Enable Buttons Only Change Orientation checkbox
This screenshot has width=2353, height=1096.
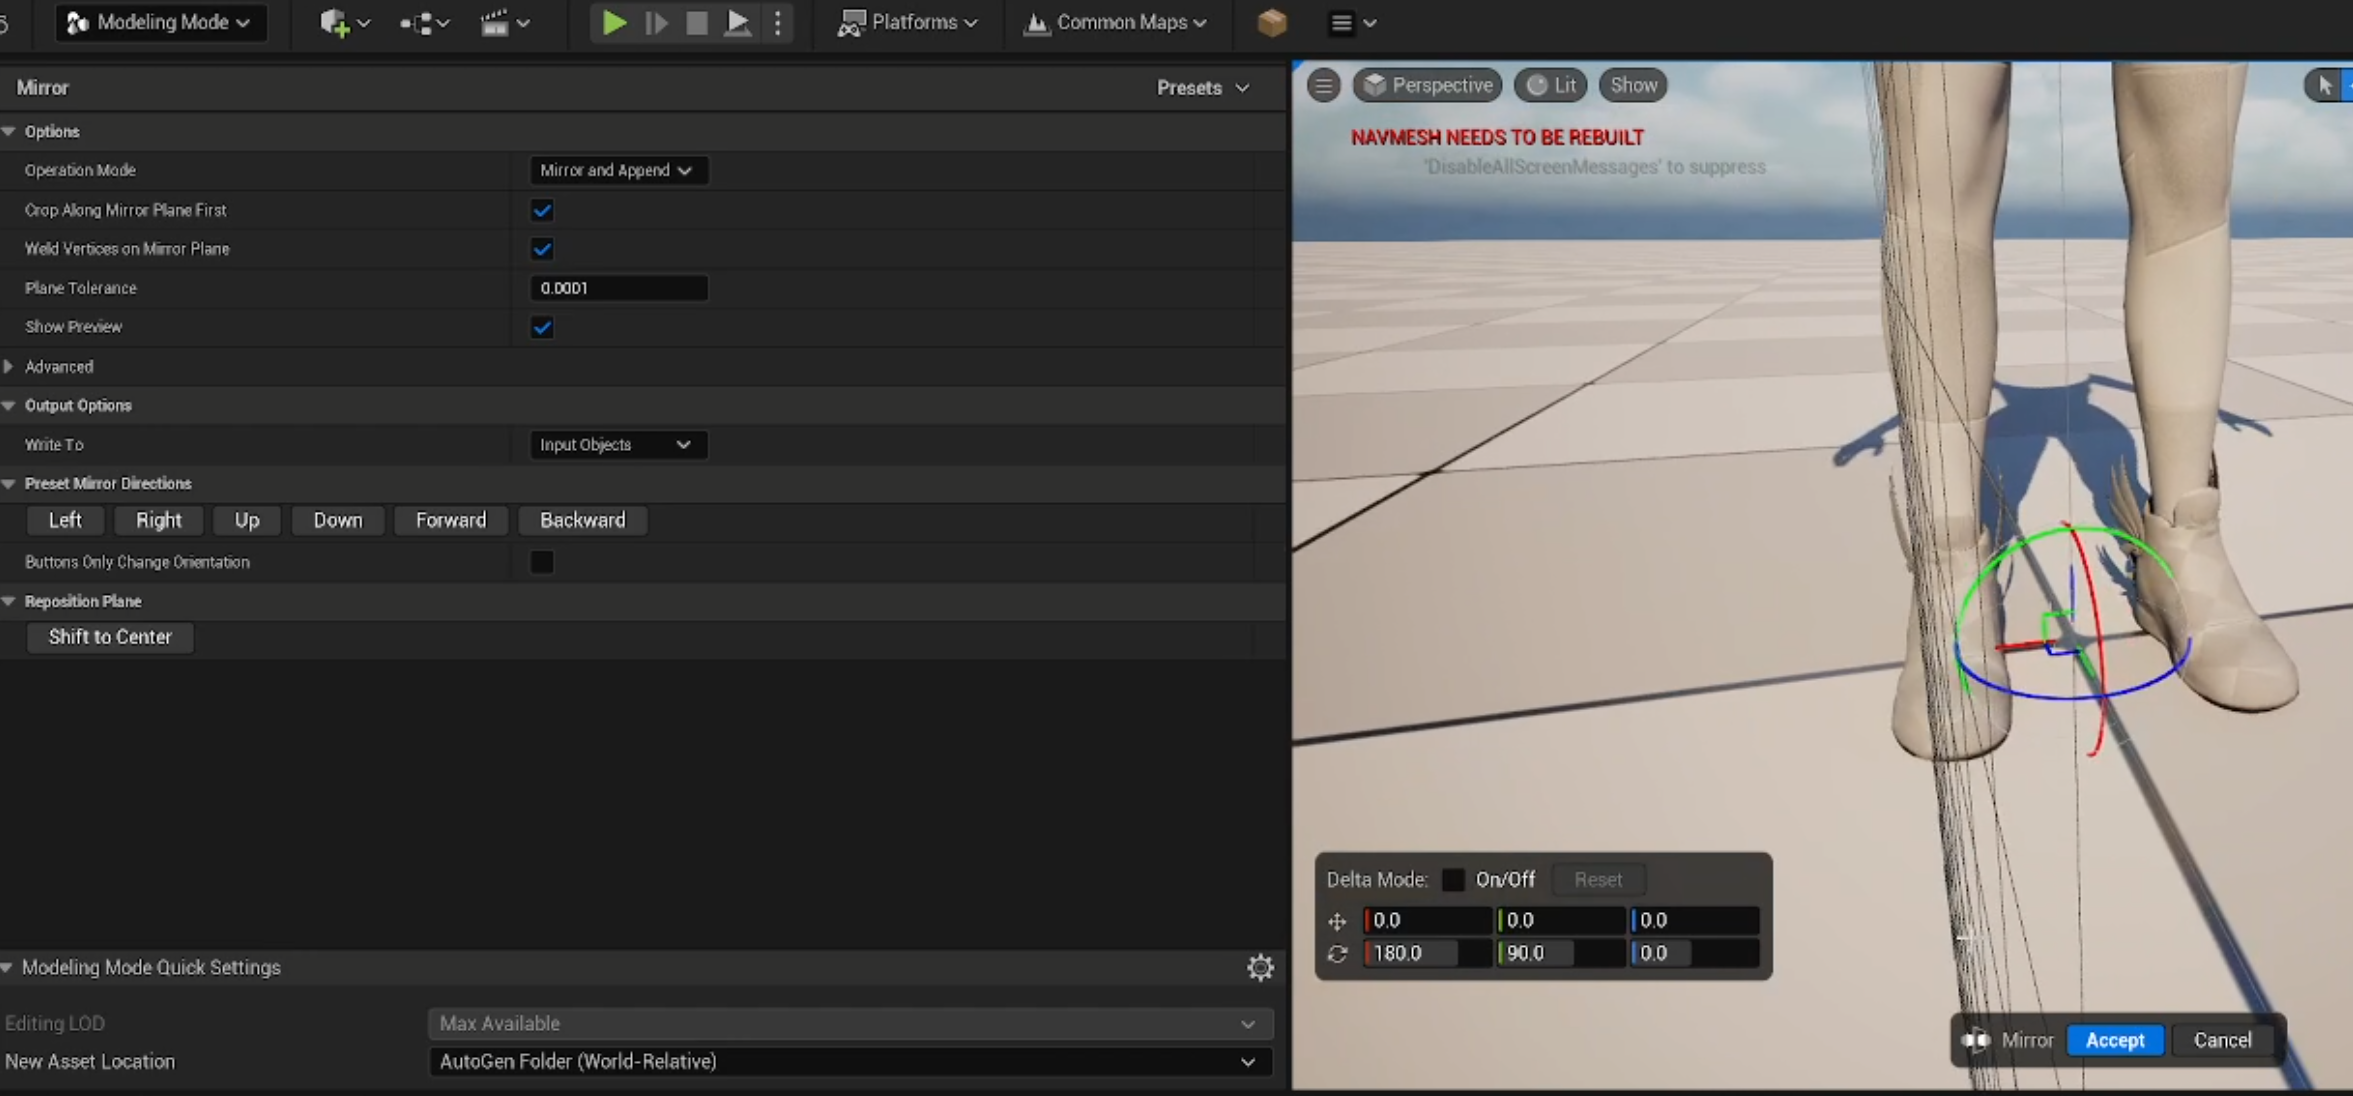point(542,562)
